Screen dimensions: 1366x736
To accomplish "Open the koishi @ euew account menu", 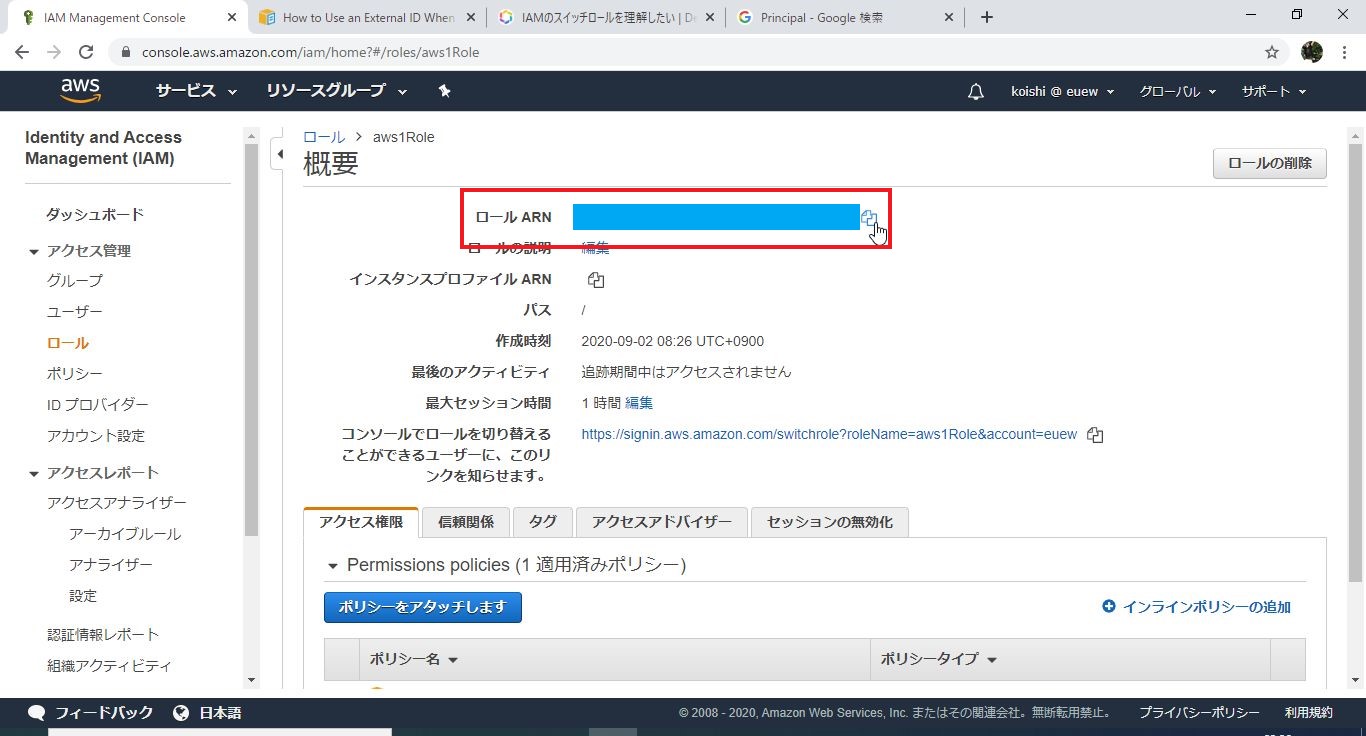I will click(x=1063, y=91).
